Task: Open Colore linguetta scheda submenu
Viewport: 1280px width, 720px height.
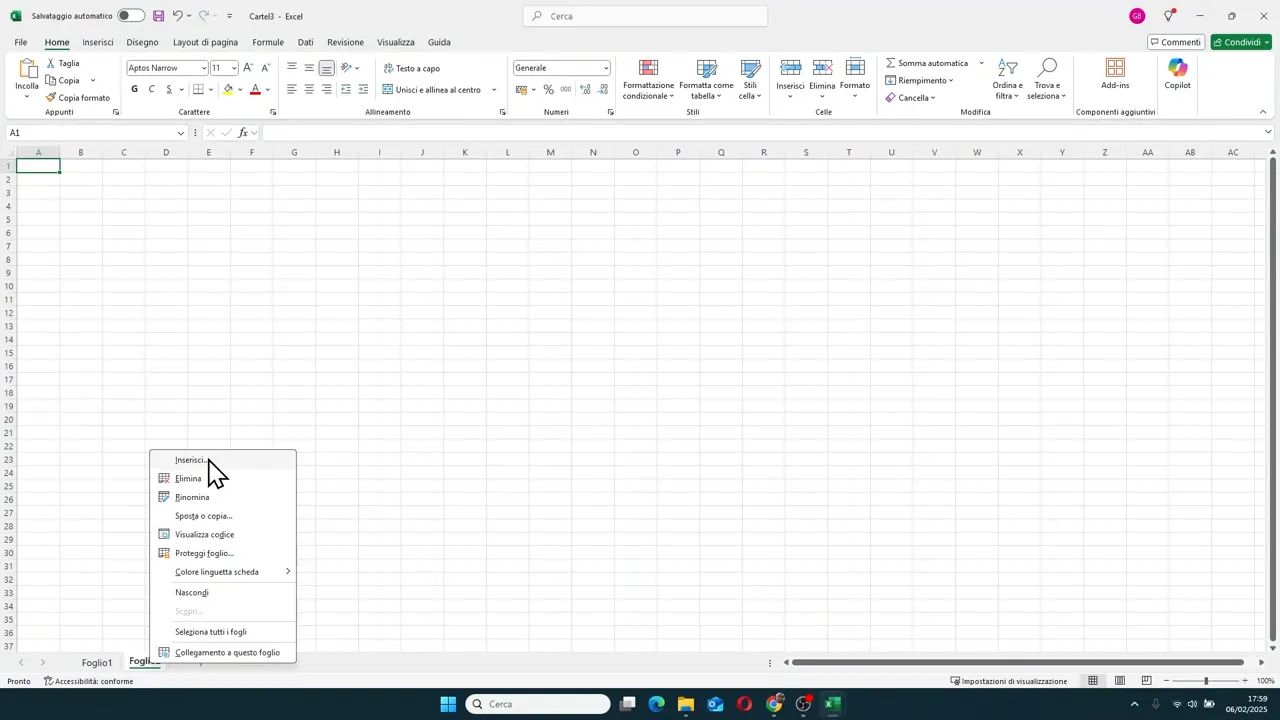Action: [x=223, y=572]
